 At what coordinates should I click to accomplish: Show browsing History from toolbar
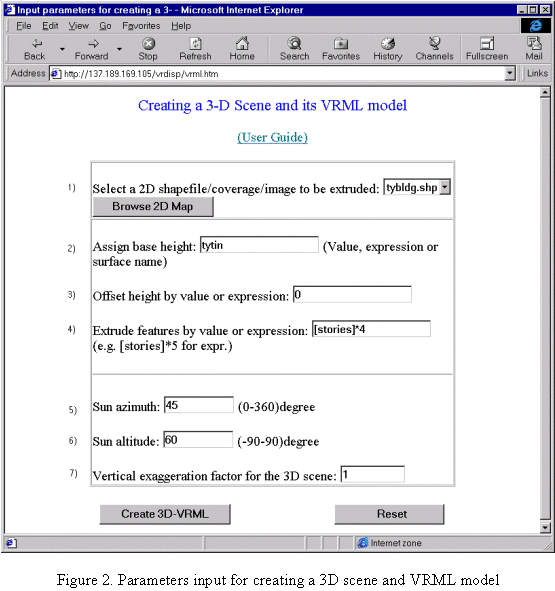[388, 44]
